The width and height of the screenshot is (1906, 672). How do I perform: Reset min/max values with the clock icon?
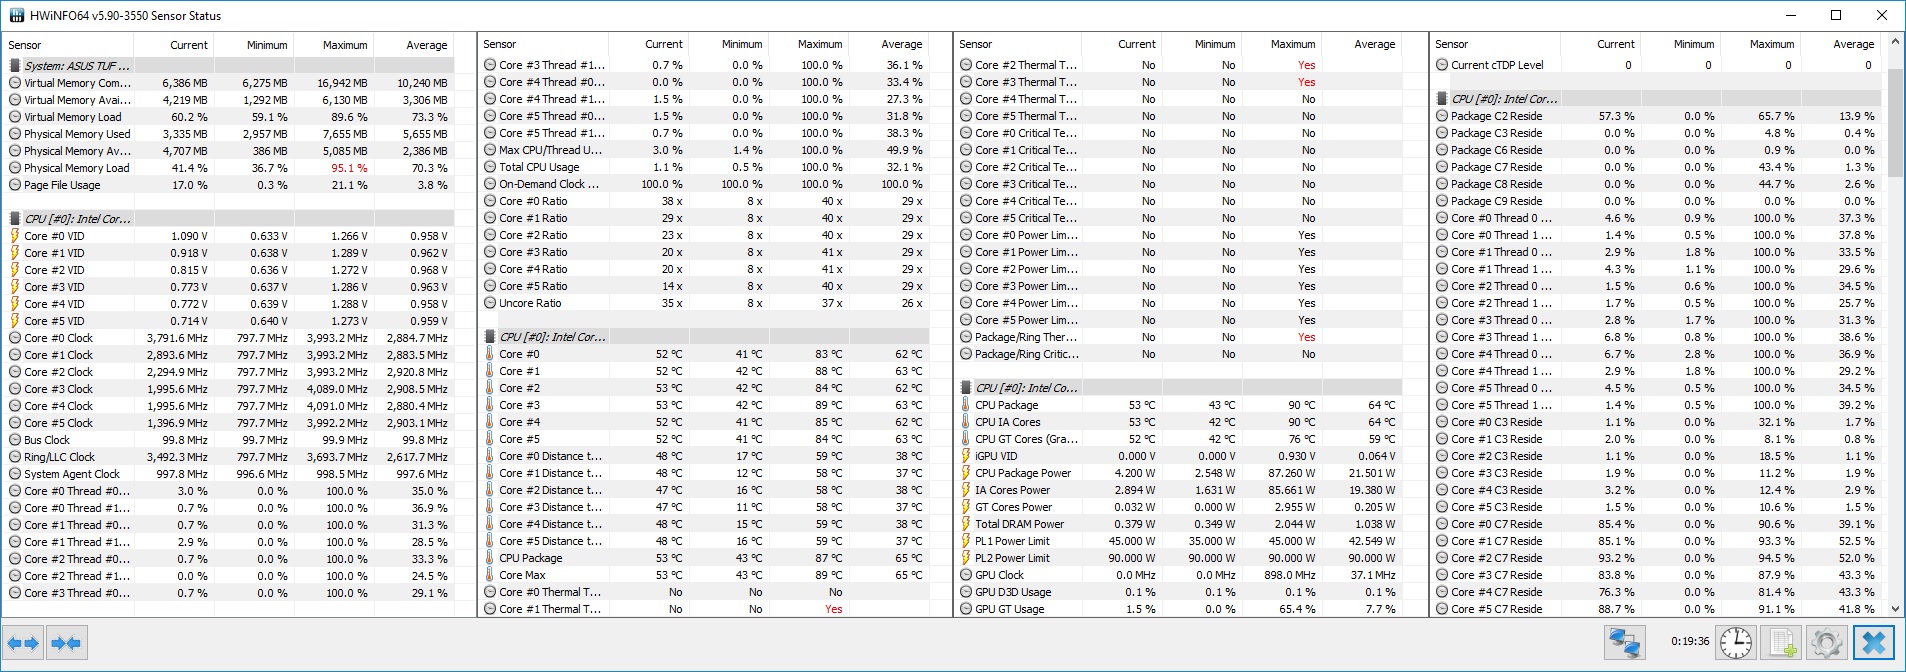(1735, 642)
